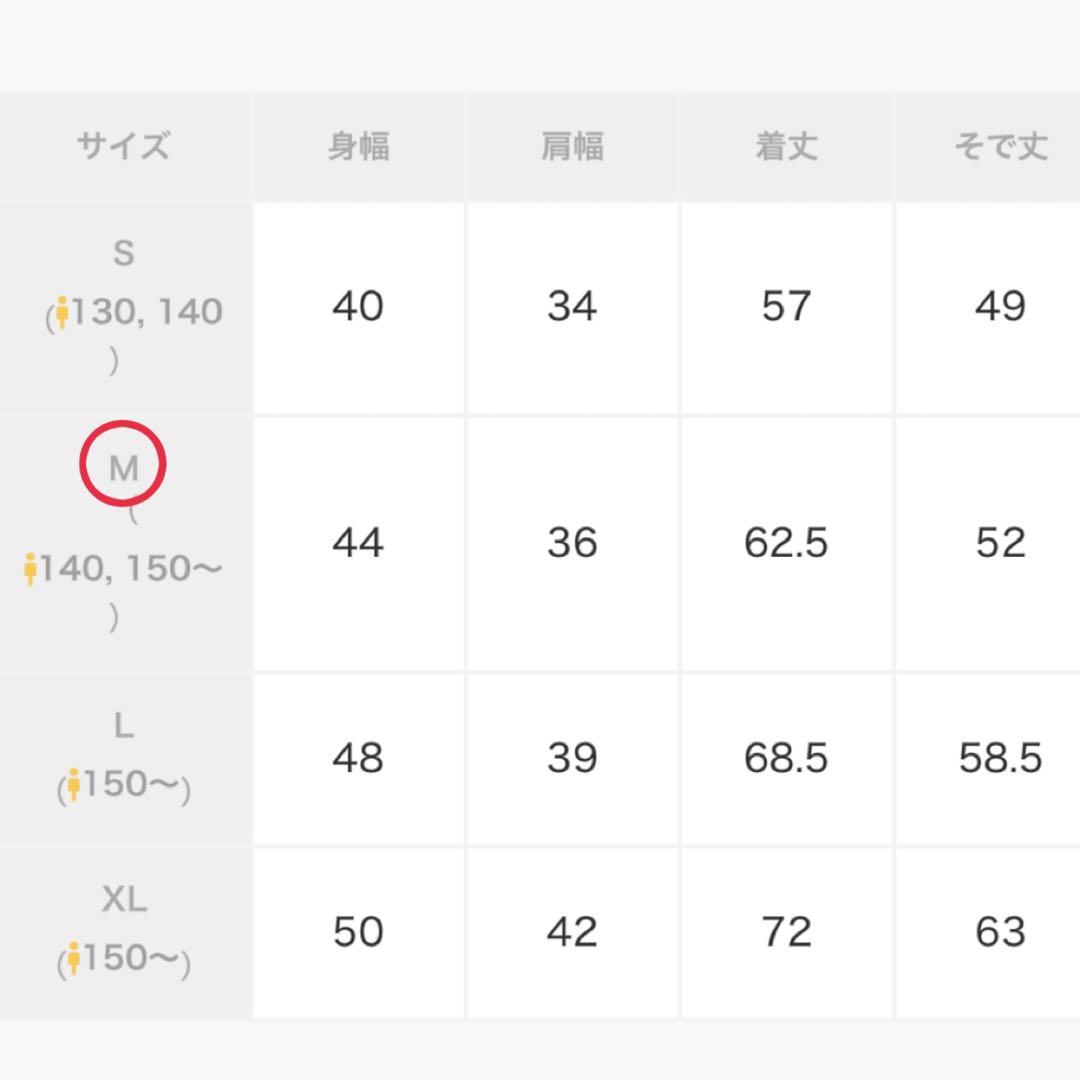This screenshot has width=1080, height=1080.
Task: Click the yellow person icon in L row
Action: pos(73,785)
